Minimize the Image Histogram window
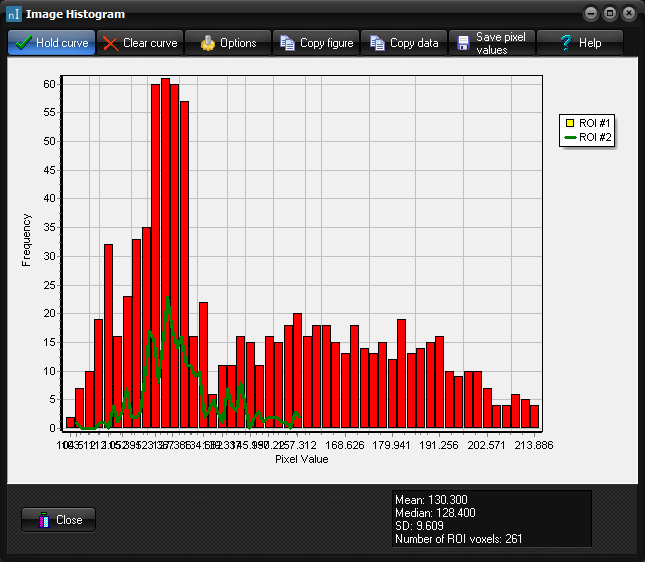 [x=592, y=14]
